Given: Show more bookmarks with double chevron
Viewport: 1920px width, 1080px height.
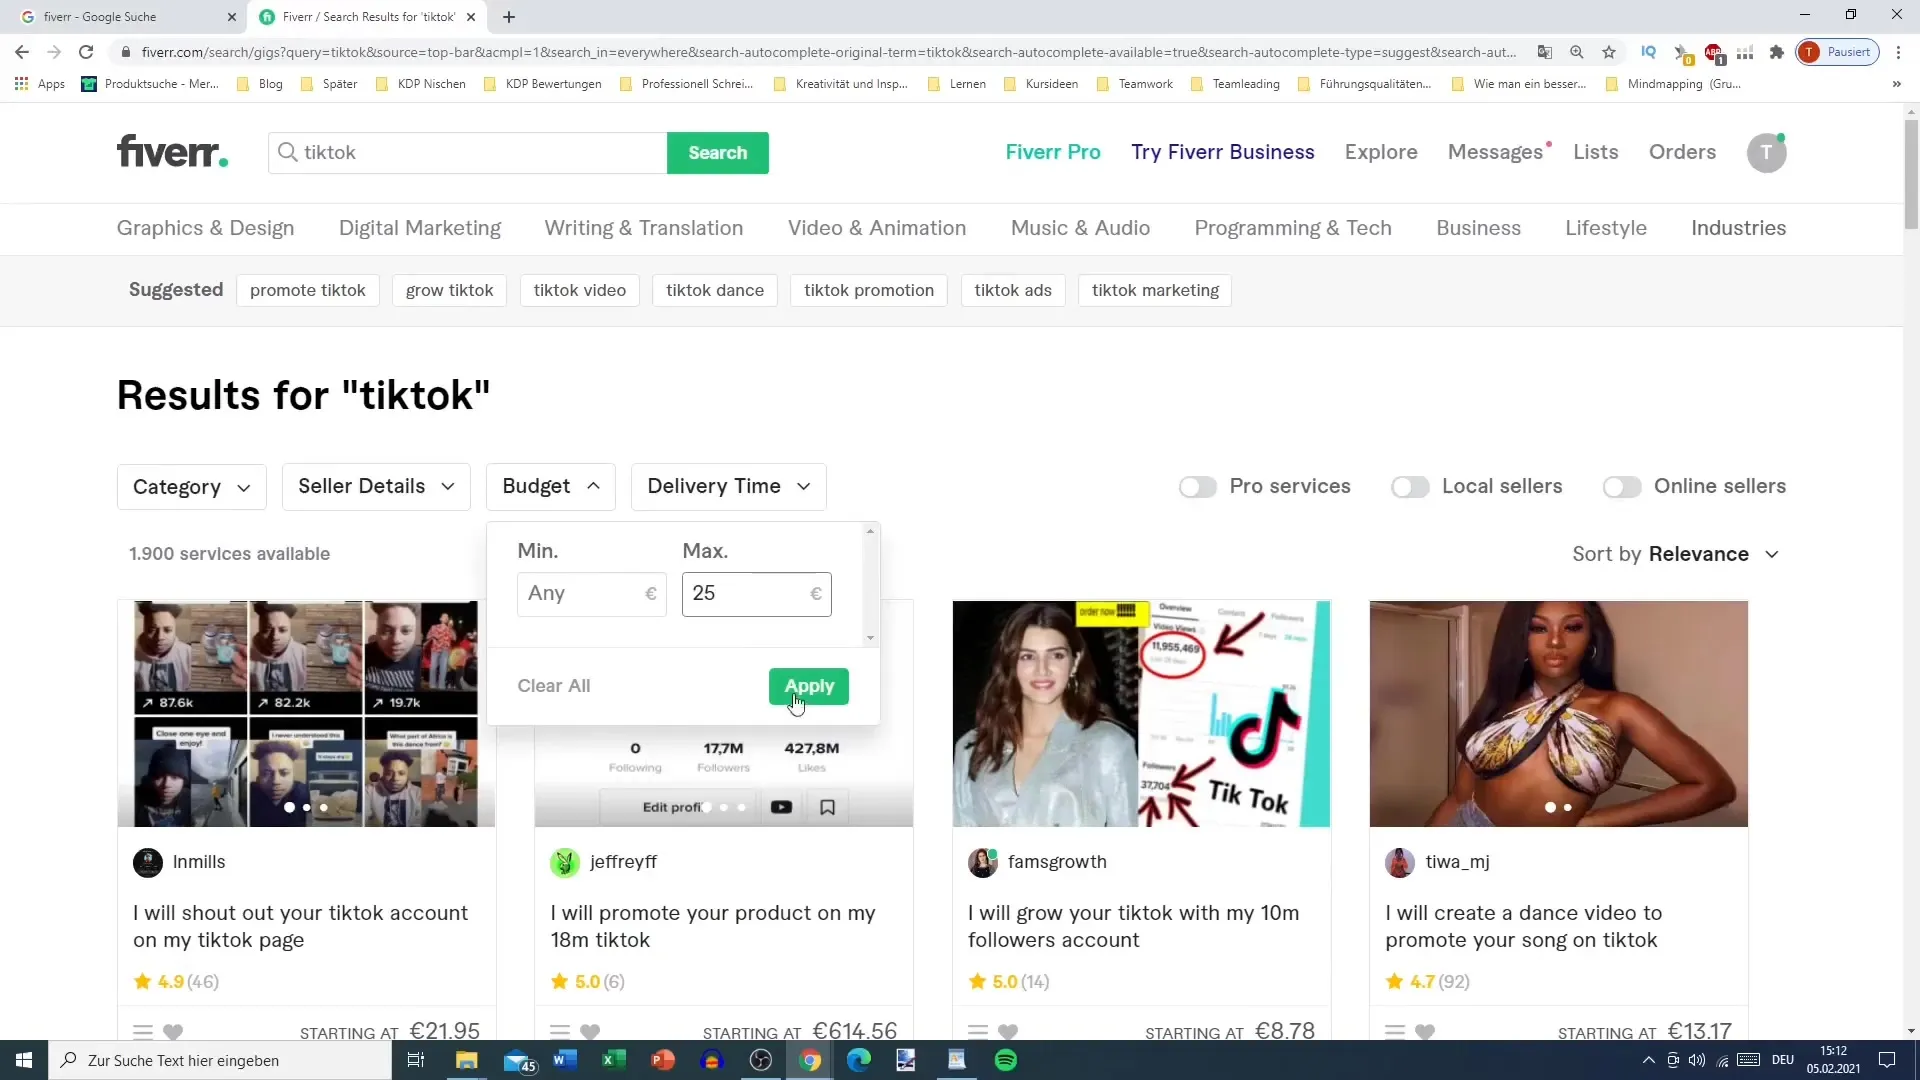Looking at the screenshot, I should pyautogui.click(x=1896, y=84).
